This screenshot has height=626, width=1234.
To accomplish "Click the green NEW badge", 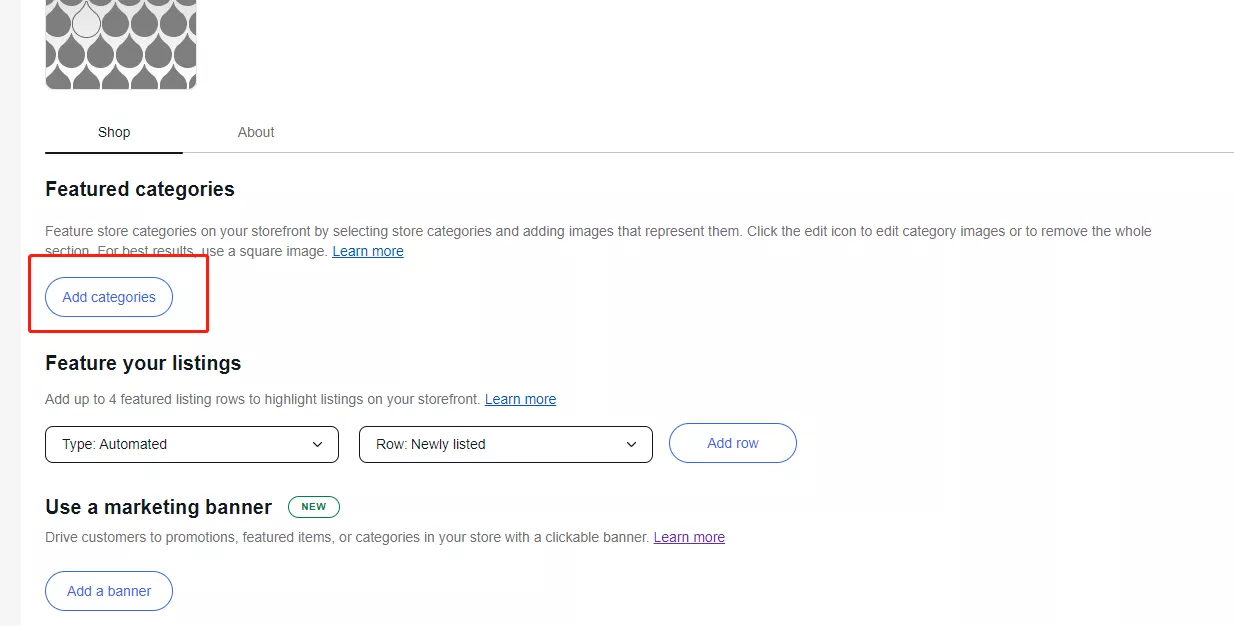I will pyautogui.click(x=314, y=507).
